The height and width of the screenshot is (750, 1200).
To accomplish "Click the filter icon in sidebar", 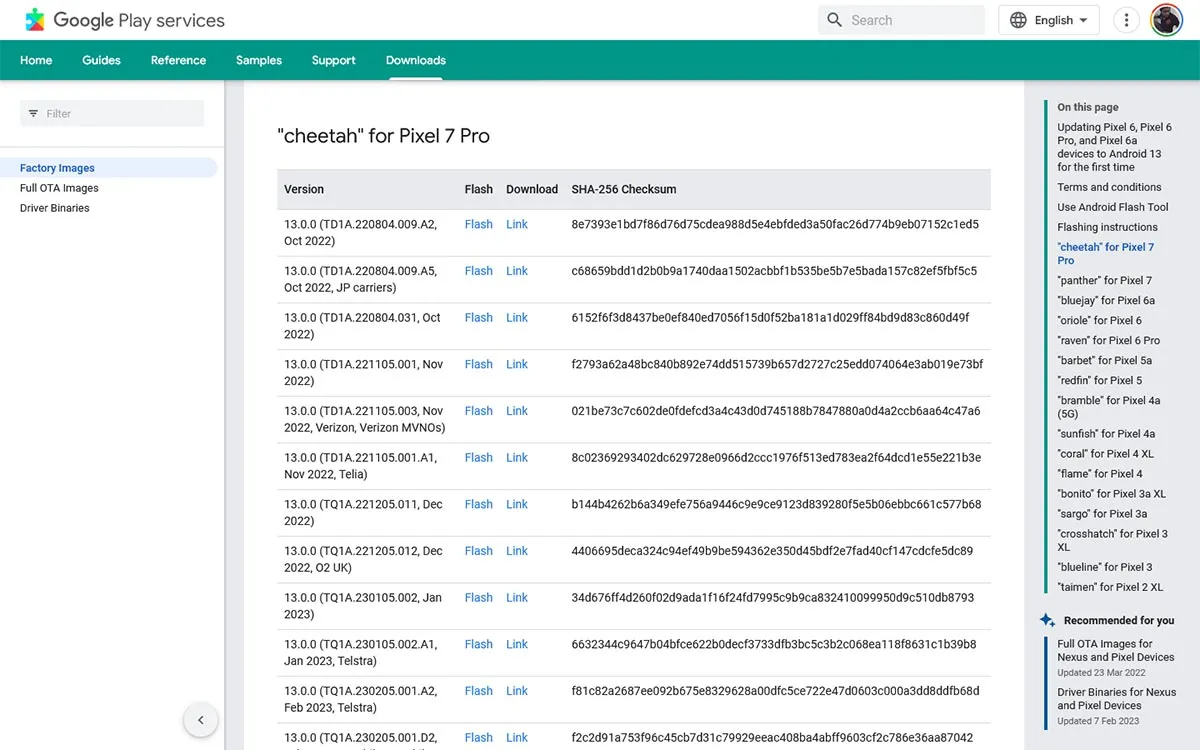I will tap(33, 114).
